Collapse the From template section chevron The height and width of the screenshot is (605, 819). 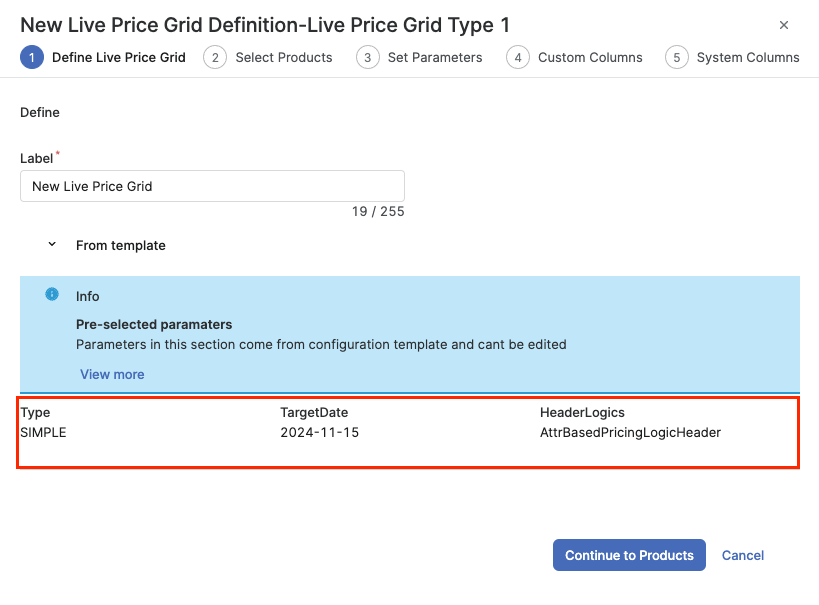(52, 245)
